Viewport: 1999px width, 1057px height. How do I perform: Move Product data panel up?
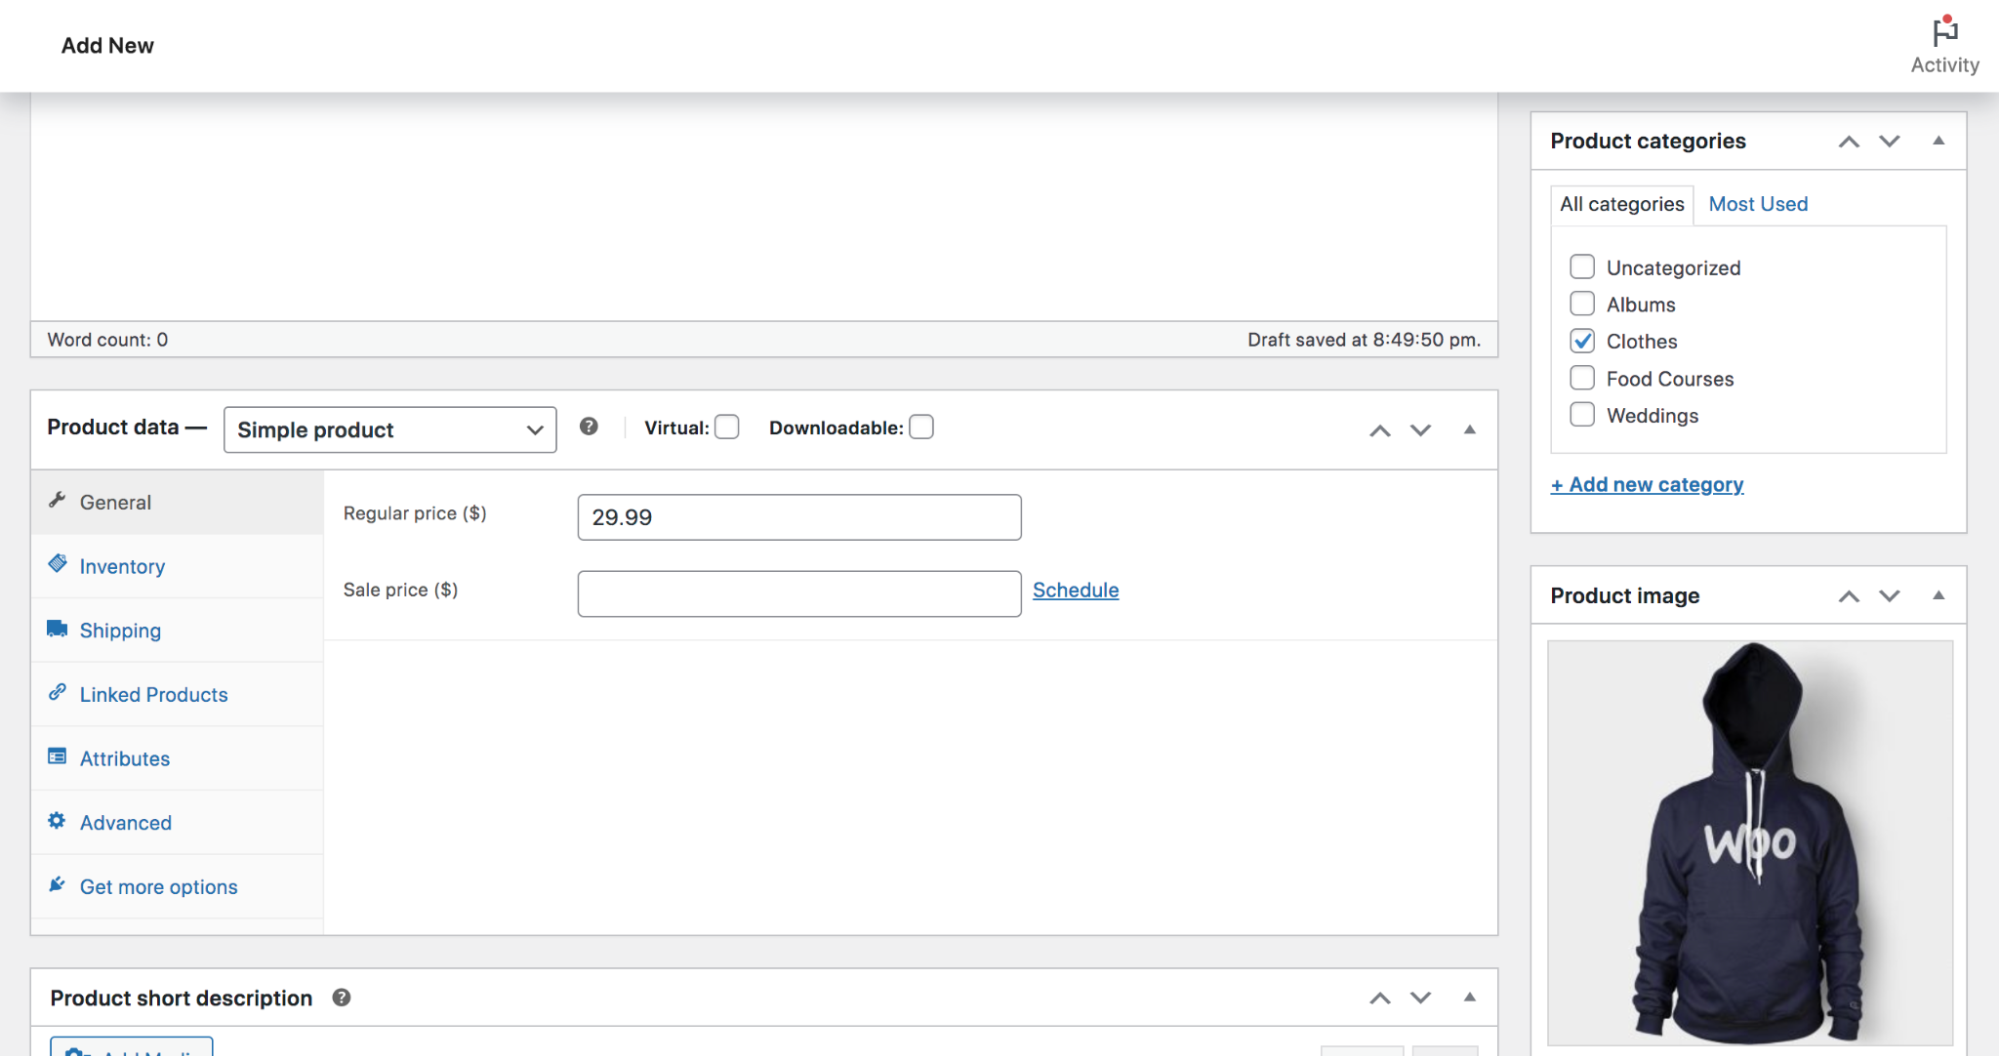pos(1380,431)
